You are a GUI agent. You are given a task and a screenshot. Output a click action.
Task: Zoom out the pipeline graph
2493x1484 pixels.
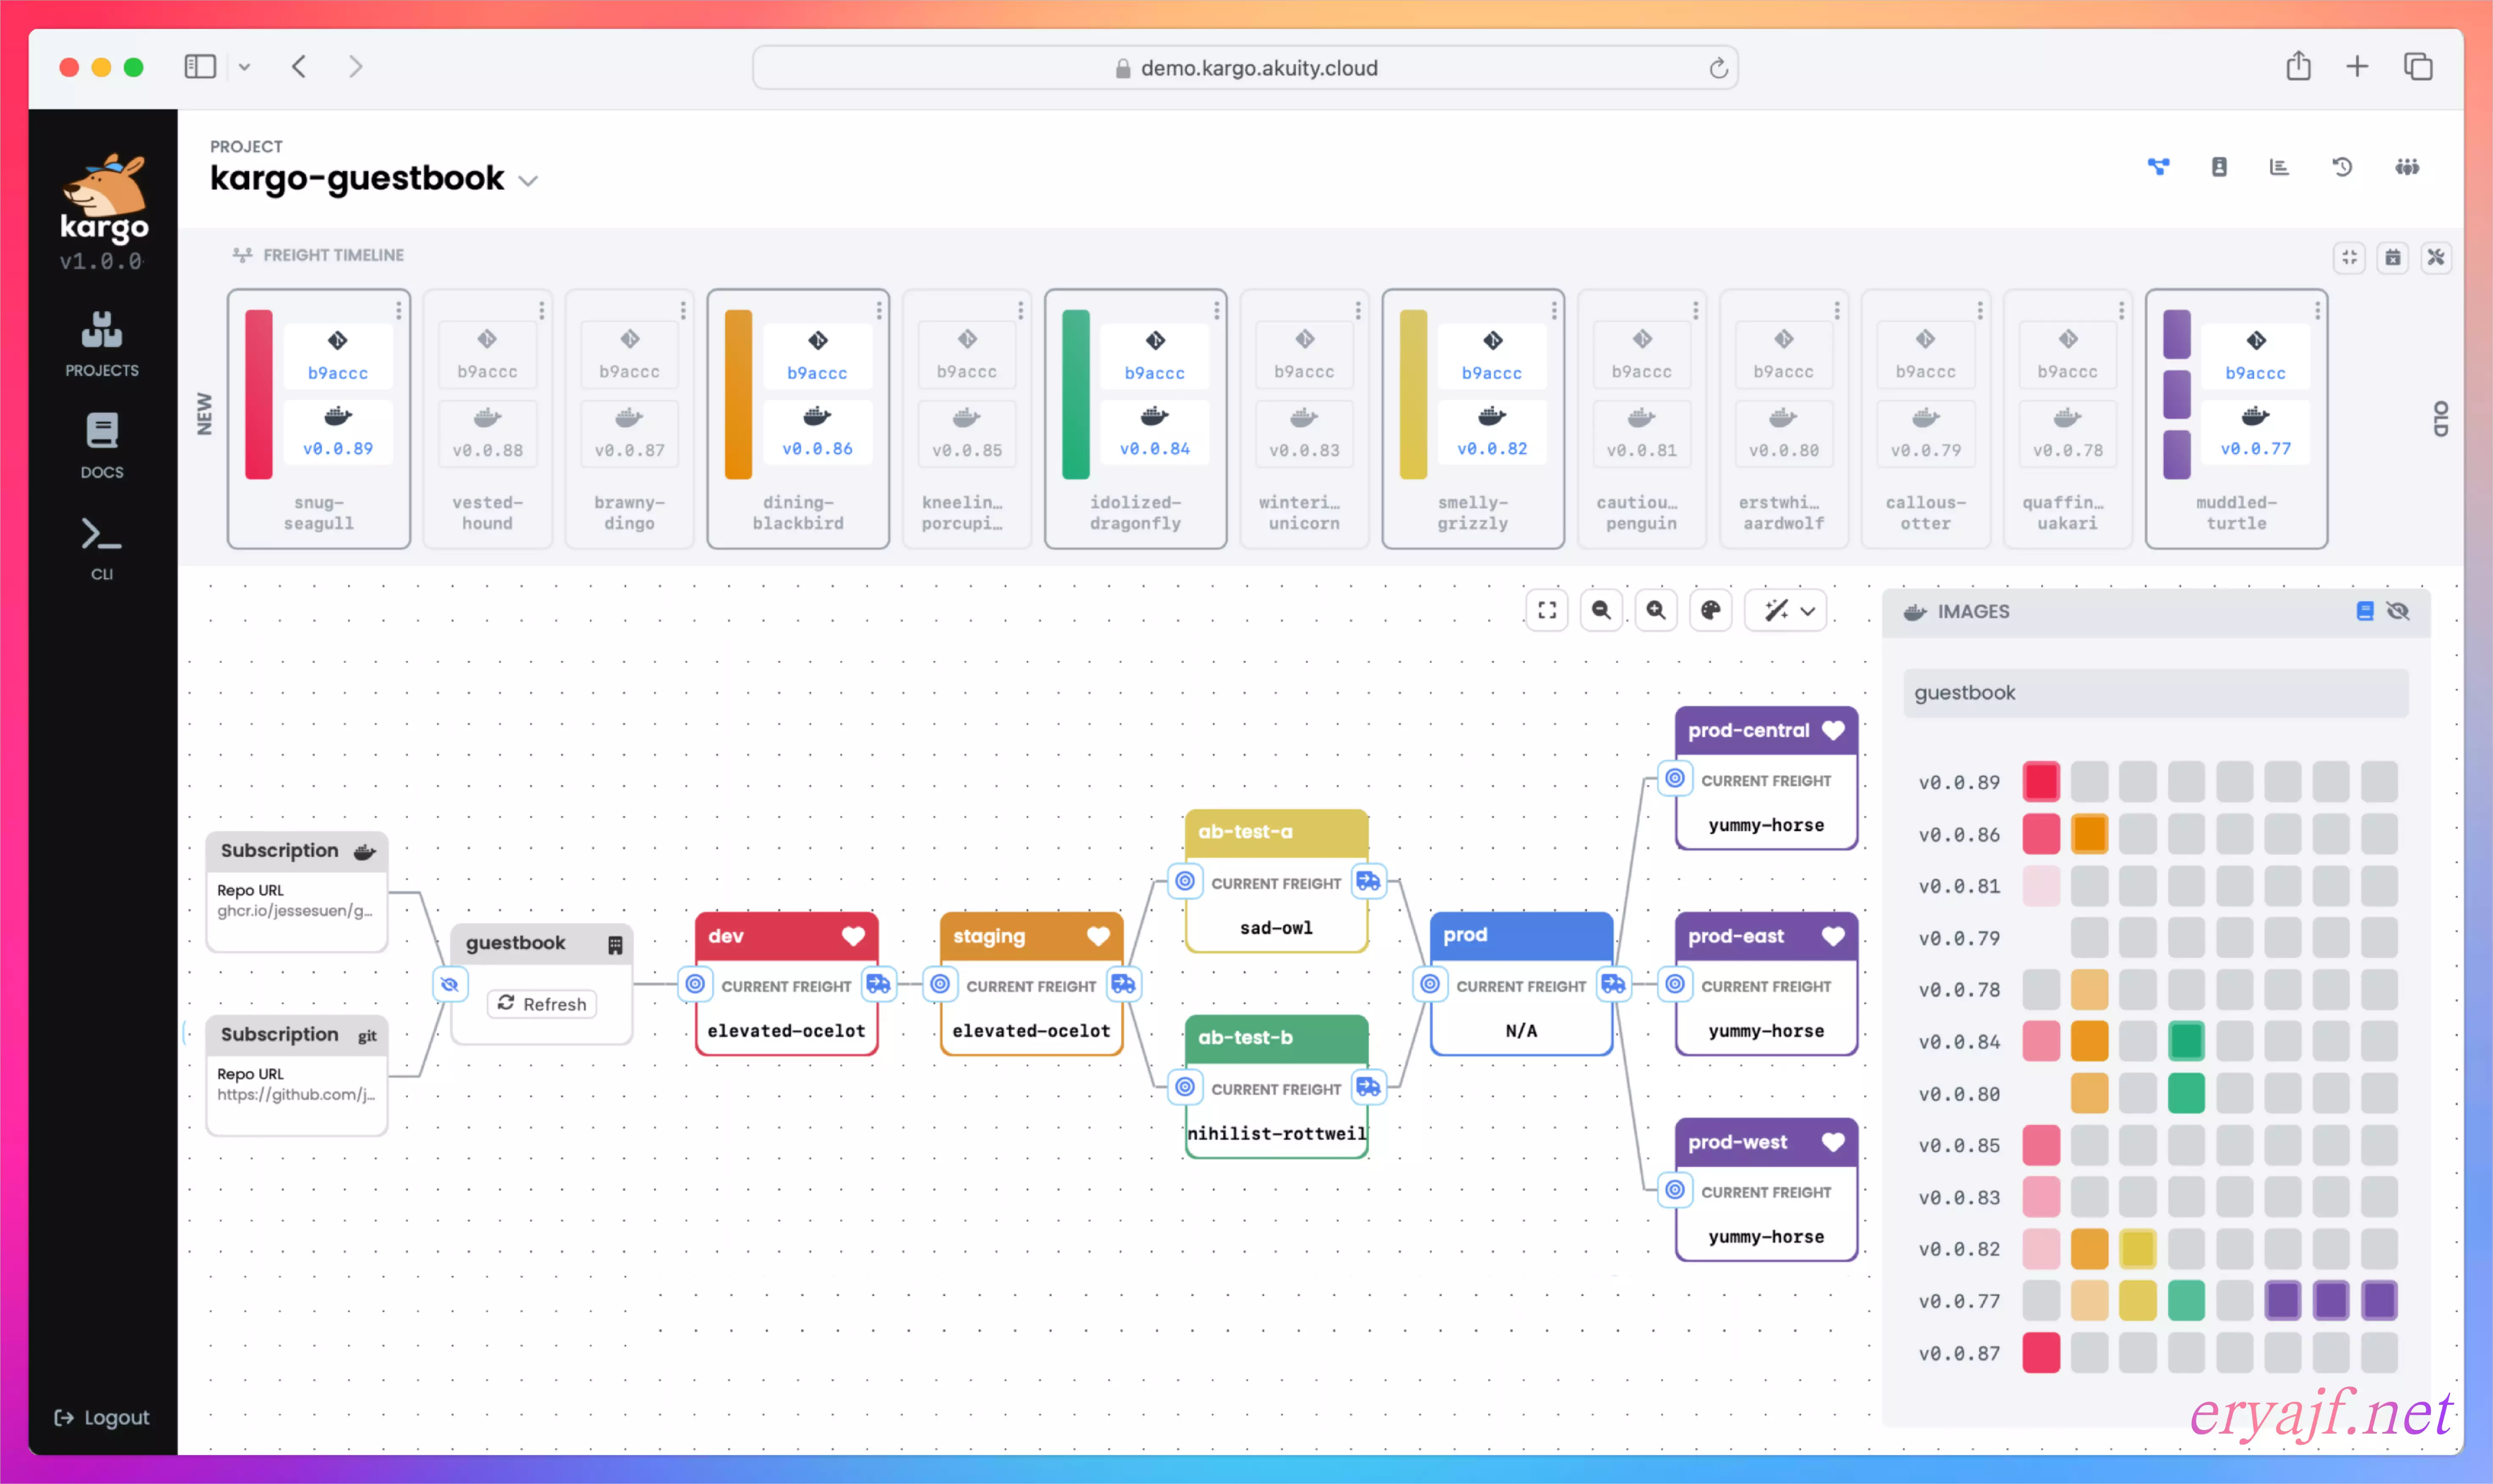coord(1601,610)
